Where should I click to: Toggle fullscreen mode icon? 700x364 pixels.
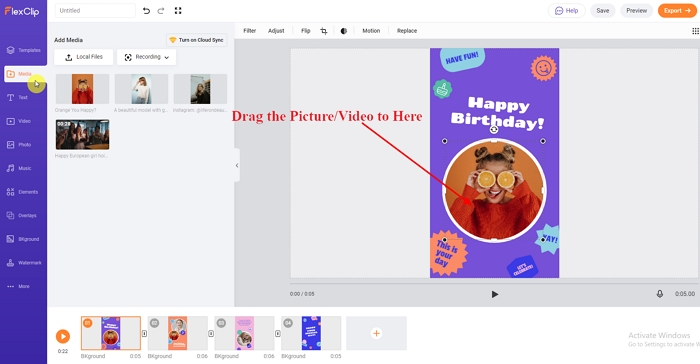178,11
